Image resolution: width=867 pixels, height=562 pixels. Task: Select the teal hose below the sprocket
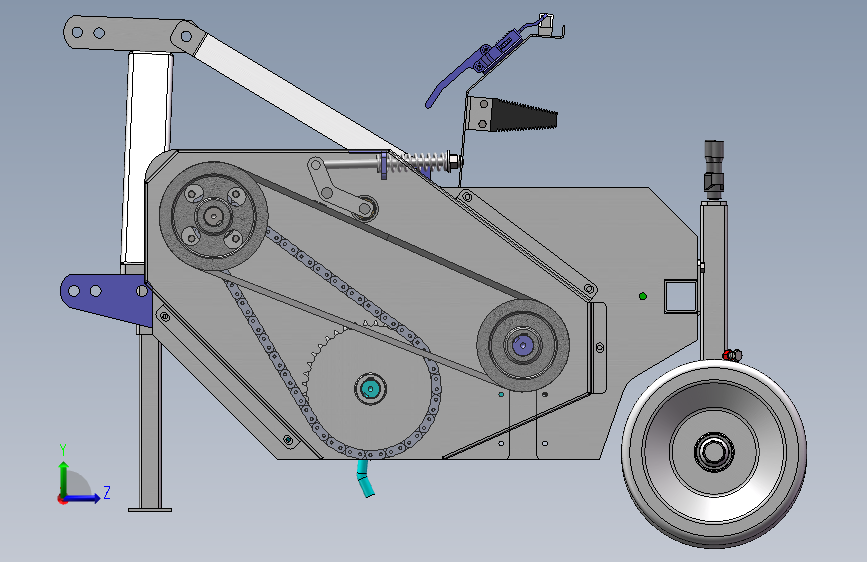pos(364,477)
